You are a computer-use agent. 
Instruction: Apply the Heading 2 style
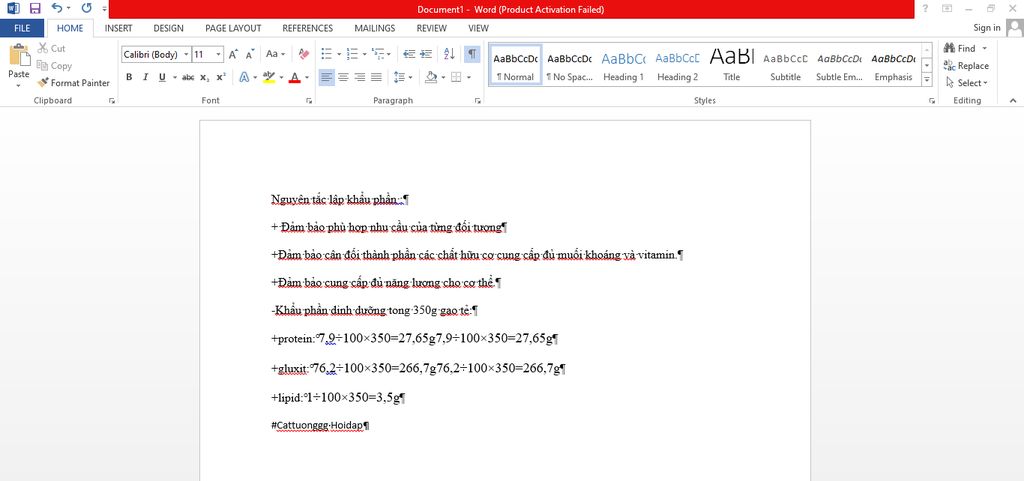[x=677, y=65]
